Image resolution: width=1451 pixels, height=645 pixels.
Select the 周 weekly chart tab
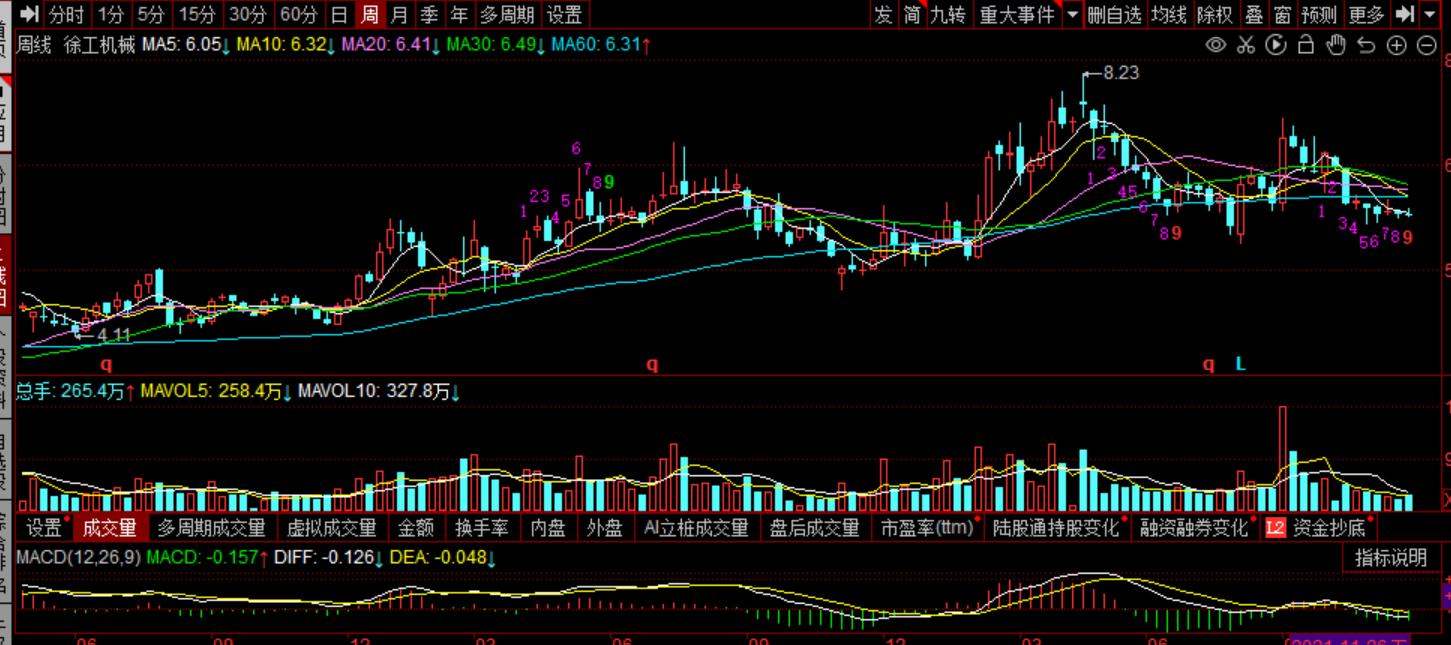pos(370,14)
